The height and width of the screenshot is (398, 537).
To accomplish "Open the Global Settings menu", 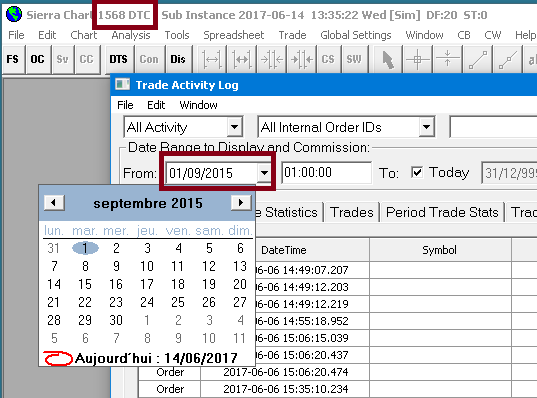I will tap(355, 35).
